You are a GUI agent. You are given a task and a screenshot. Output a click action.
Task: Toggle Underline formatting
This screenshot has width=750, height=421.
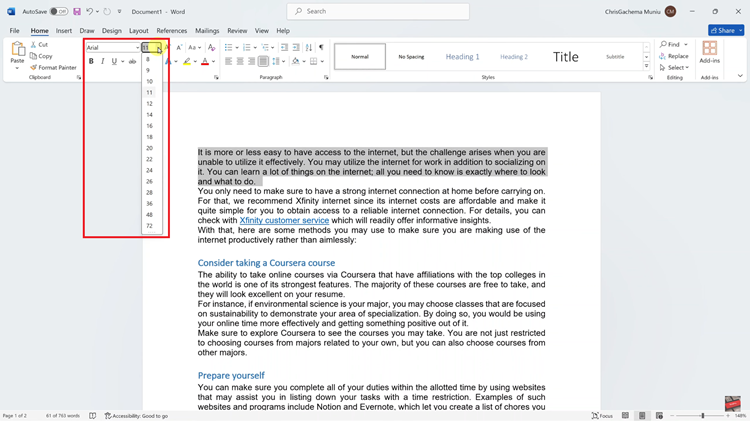pyautogui.click(x=114, y=61)
